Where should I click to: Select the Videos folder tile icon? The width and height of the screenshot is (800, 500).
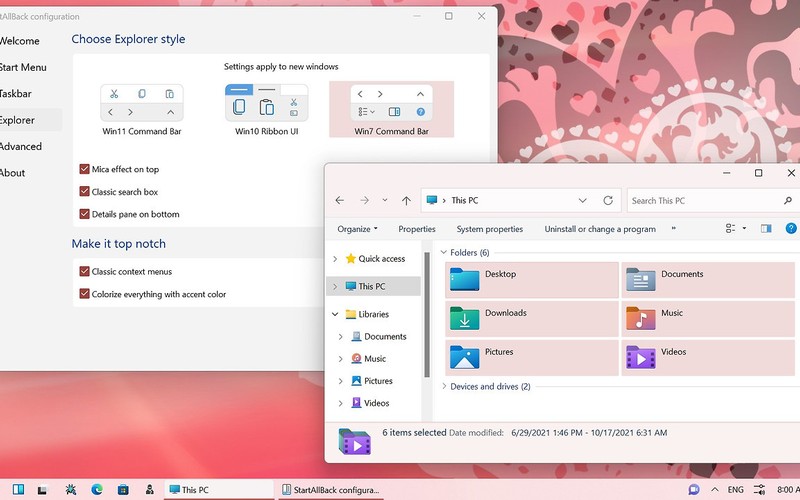(x=640, y=357)
